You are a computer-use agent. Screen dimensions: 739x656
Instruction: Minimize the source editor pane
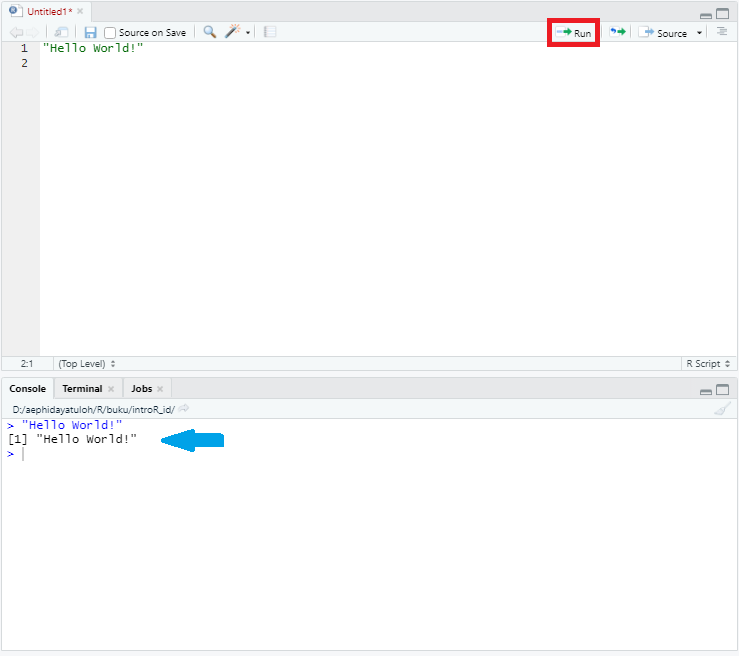(706, 16)
